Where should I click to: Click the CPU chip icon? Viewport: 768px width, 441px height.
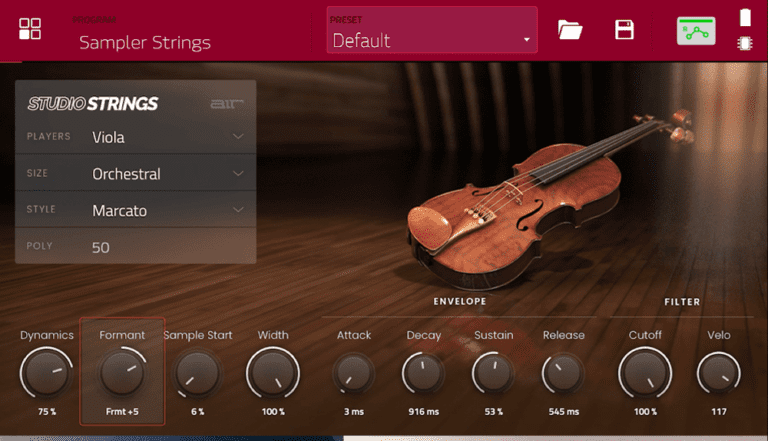[745, 43]
